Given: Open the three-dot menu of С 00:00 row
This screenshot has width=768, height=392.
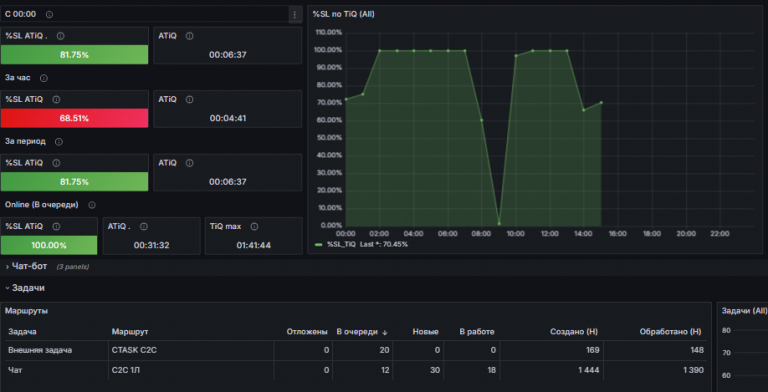Looking at the screenshot, I should coord(294,15).
